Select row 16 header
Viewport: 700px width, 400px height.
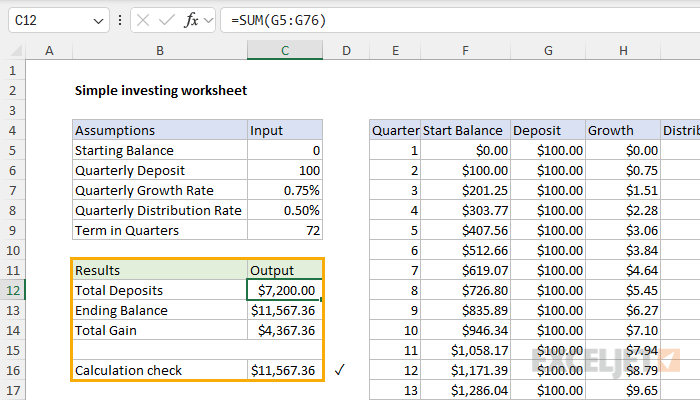coord(12,370)
